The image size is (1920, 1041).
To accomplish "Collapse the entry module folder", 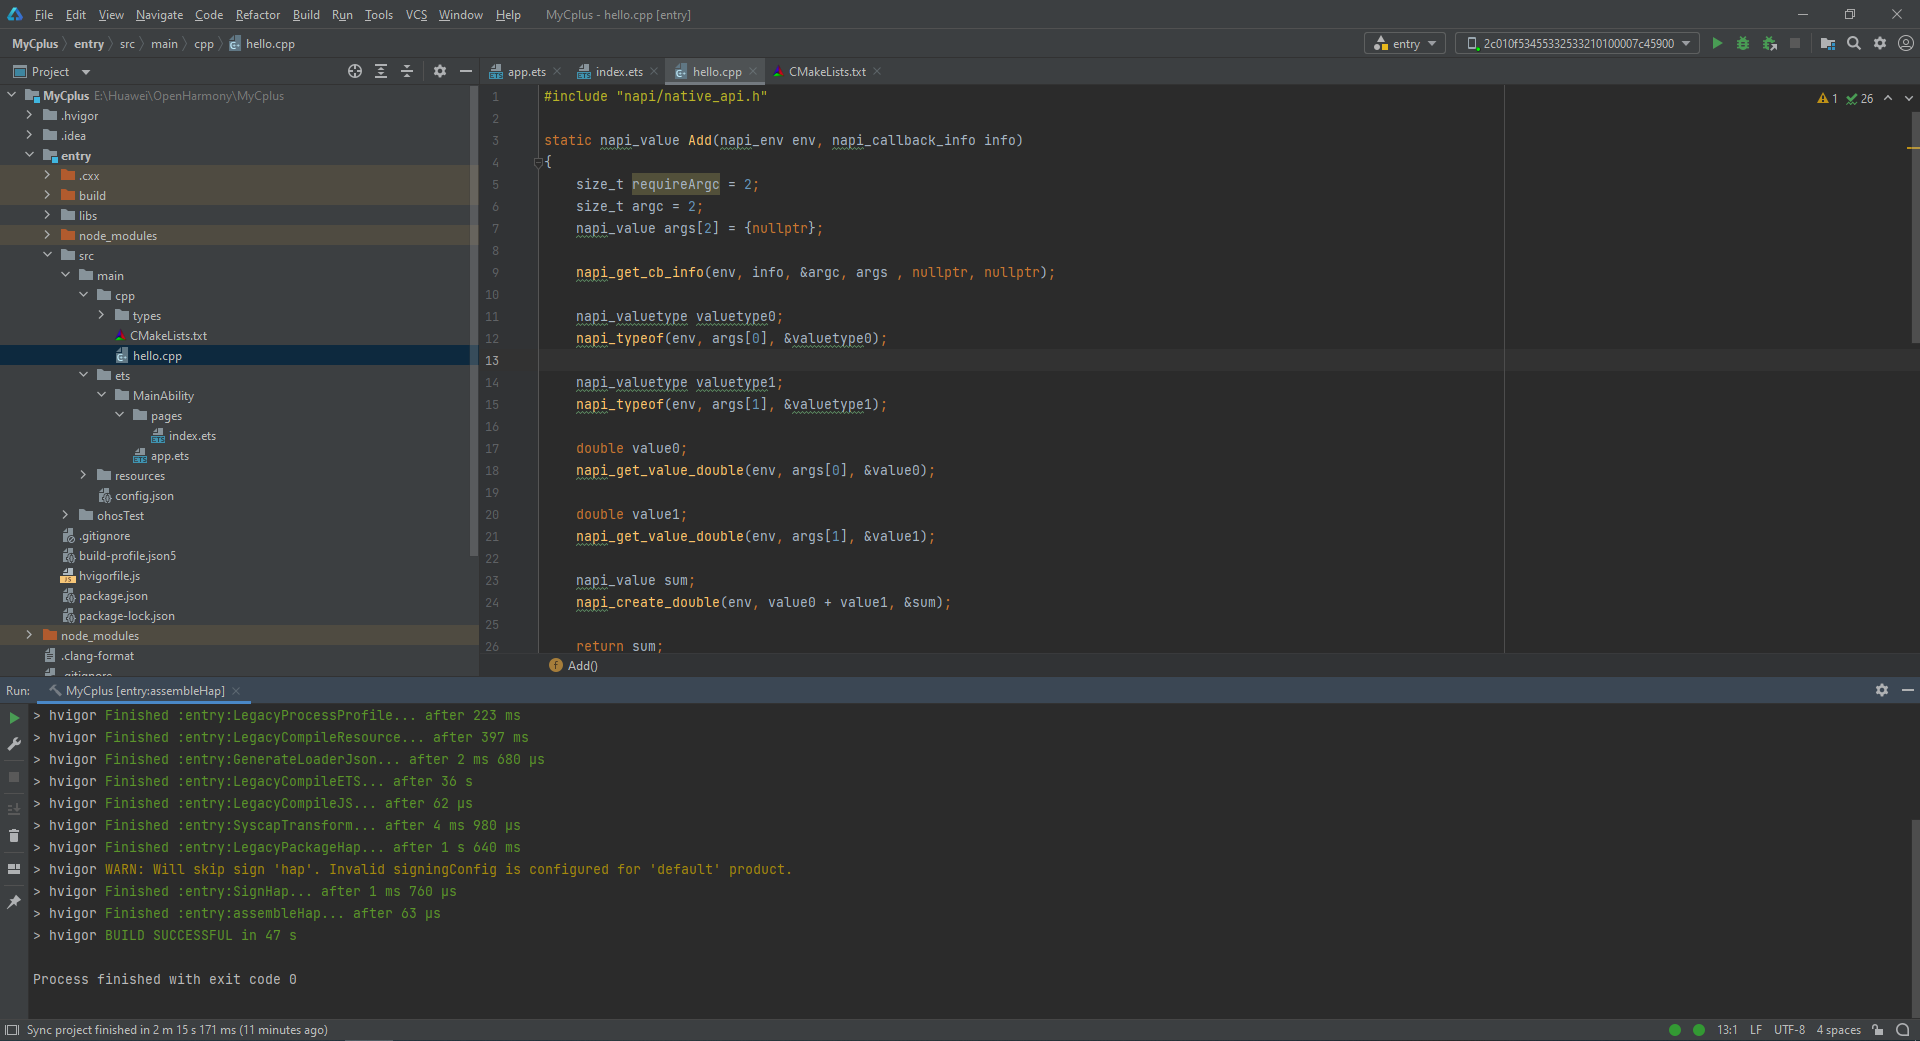I will (29, 155).
